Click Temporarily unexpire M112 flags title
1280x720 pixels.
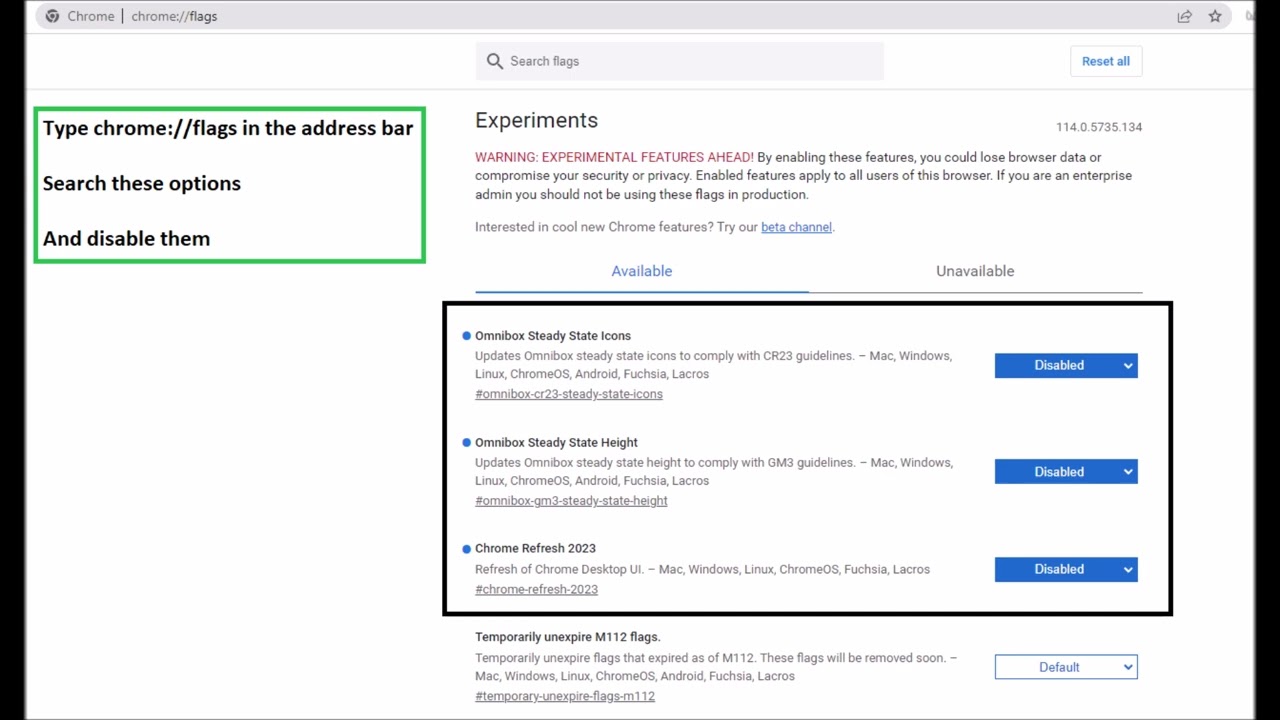click(x=568, y=637)
